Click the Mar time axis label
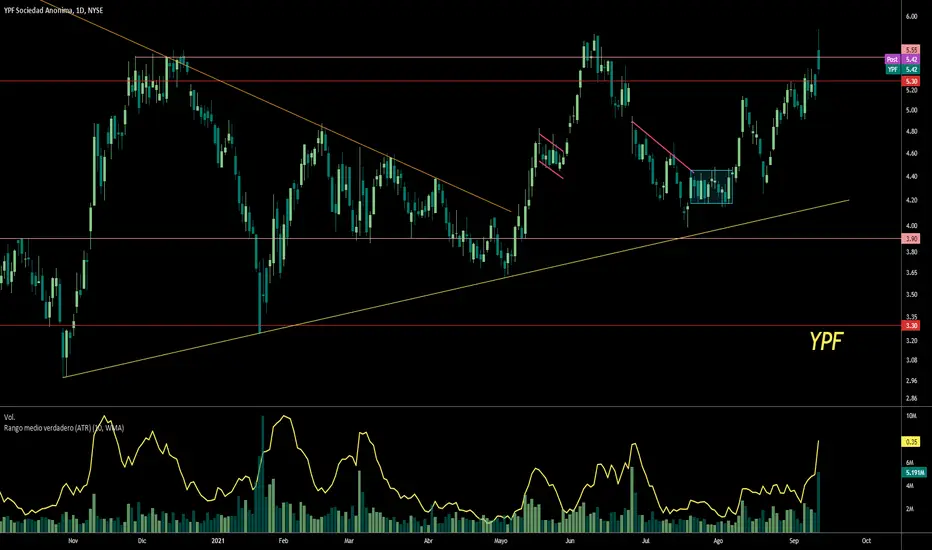The height and width of the screenshot is (550, 932). pos(349,540)
